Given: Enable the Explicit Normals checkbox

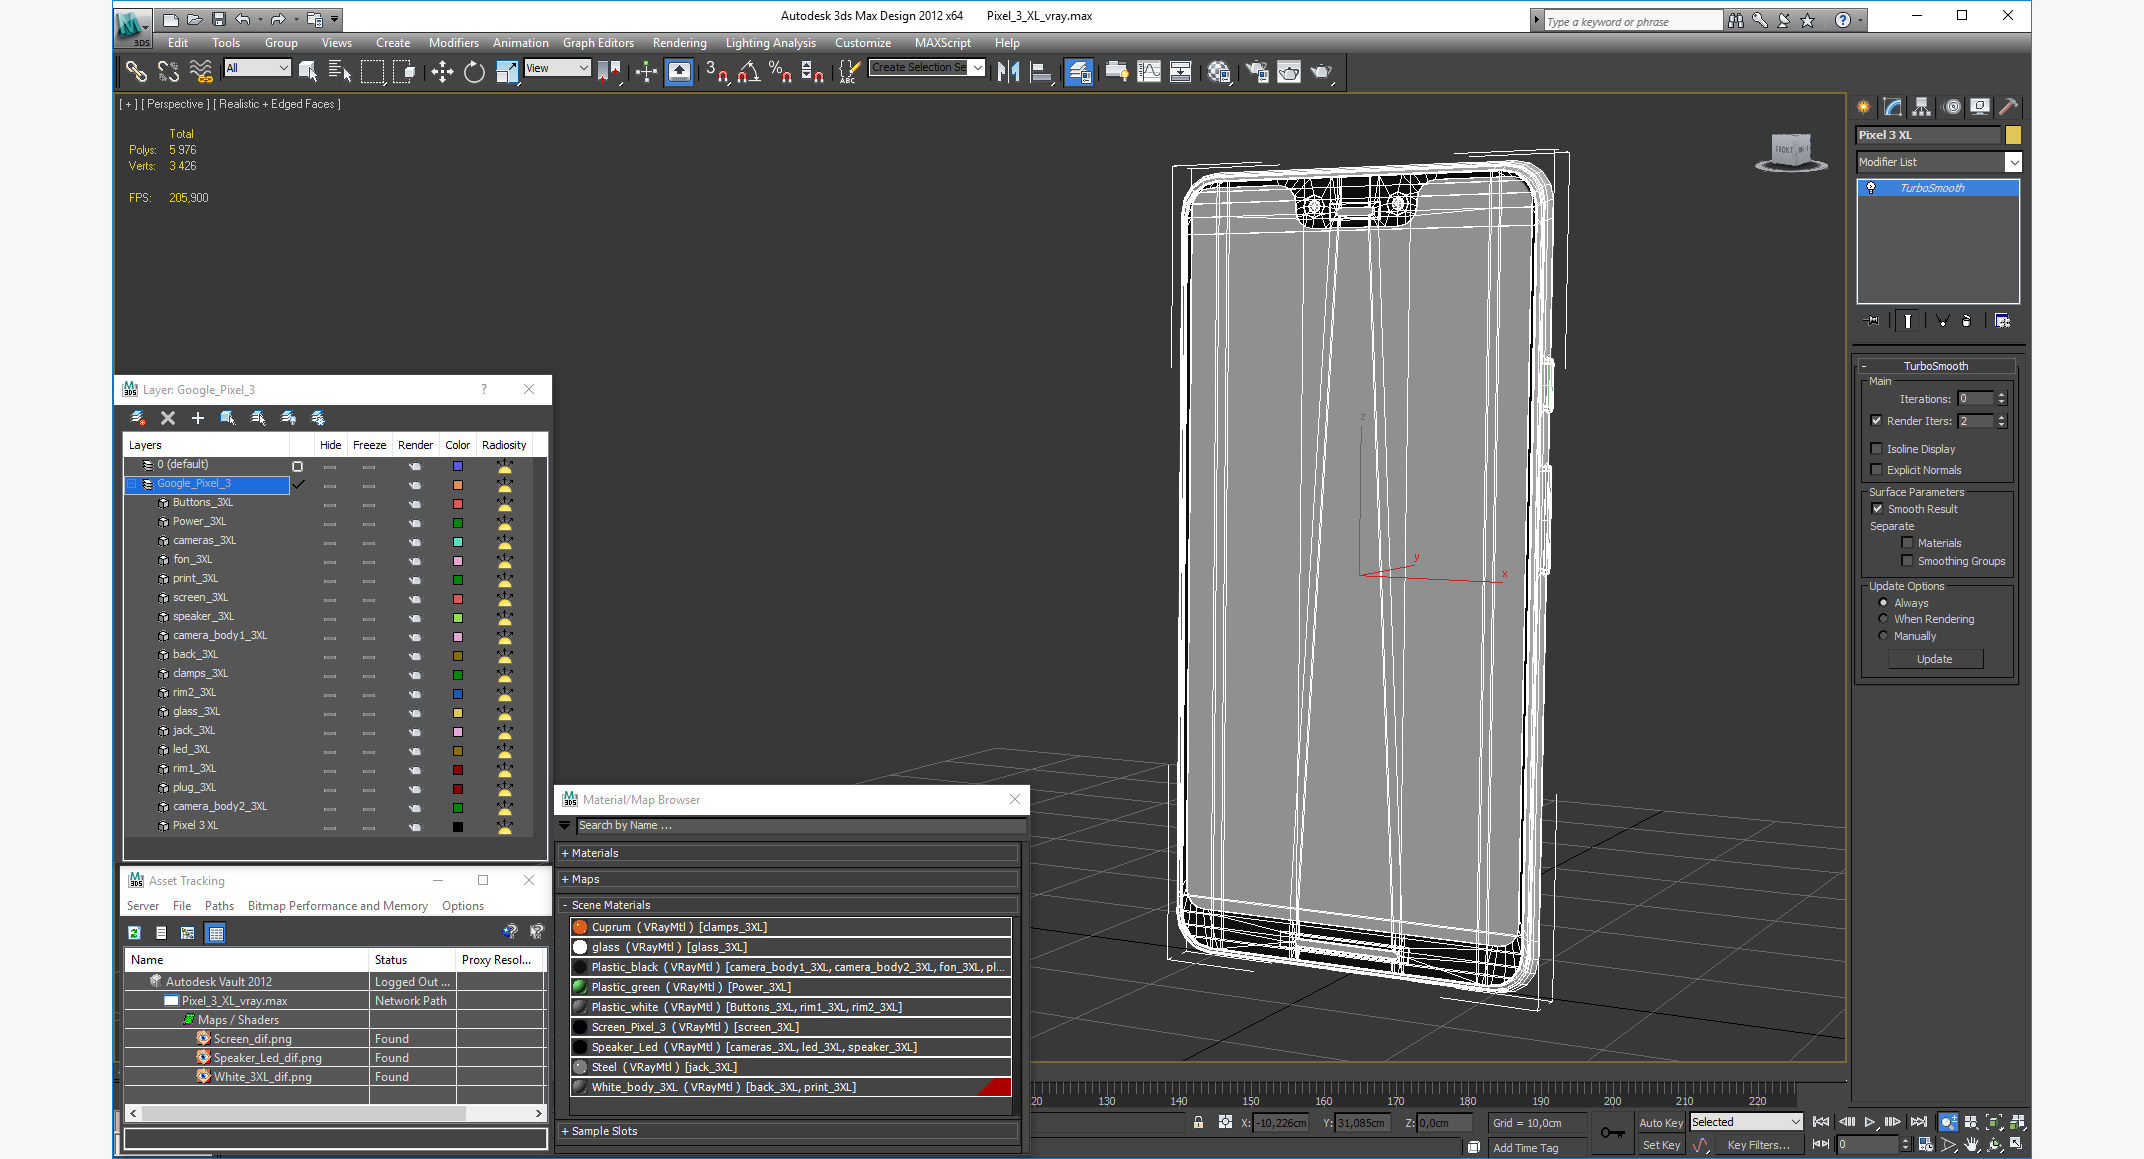Looking at the screenshot, I should pos(1877,470).
